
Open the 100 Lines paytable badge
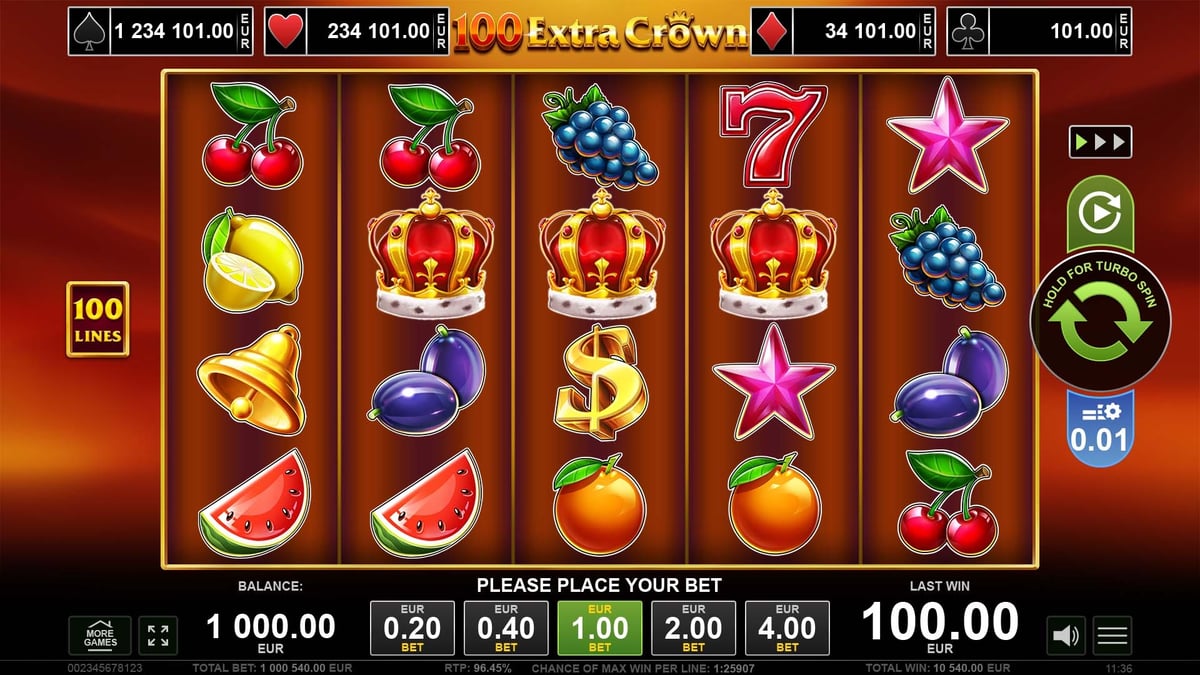97,319
